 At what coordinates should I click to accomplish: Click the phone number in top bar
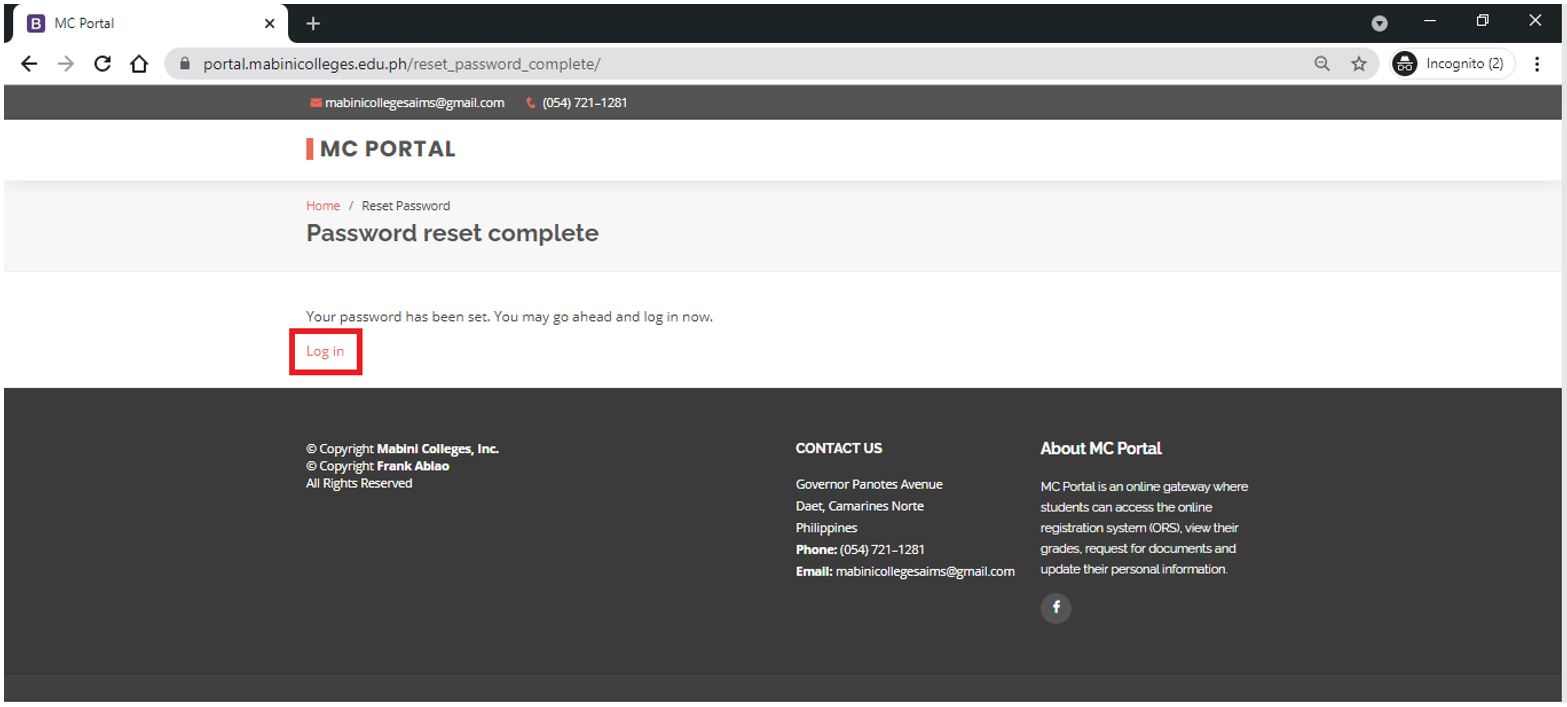click(584, 103)
